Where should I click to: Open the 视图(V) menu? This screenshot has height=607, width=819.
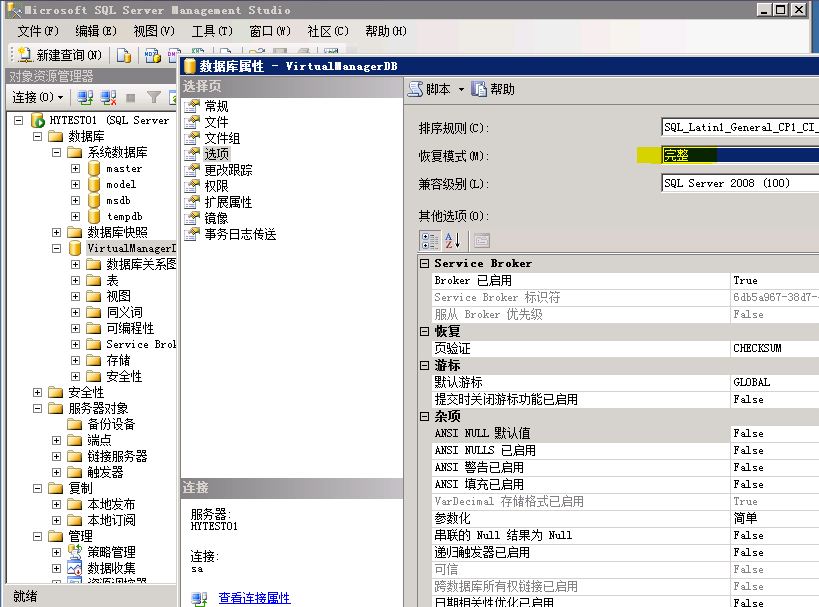point(153,31)
